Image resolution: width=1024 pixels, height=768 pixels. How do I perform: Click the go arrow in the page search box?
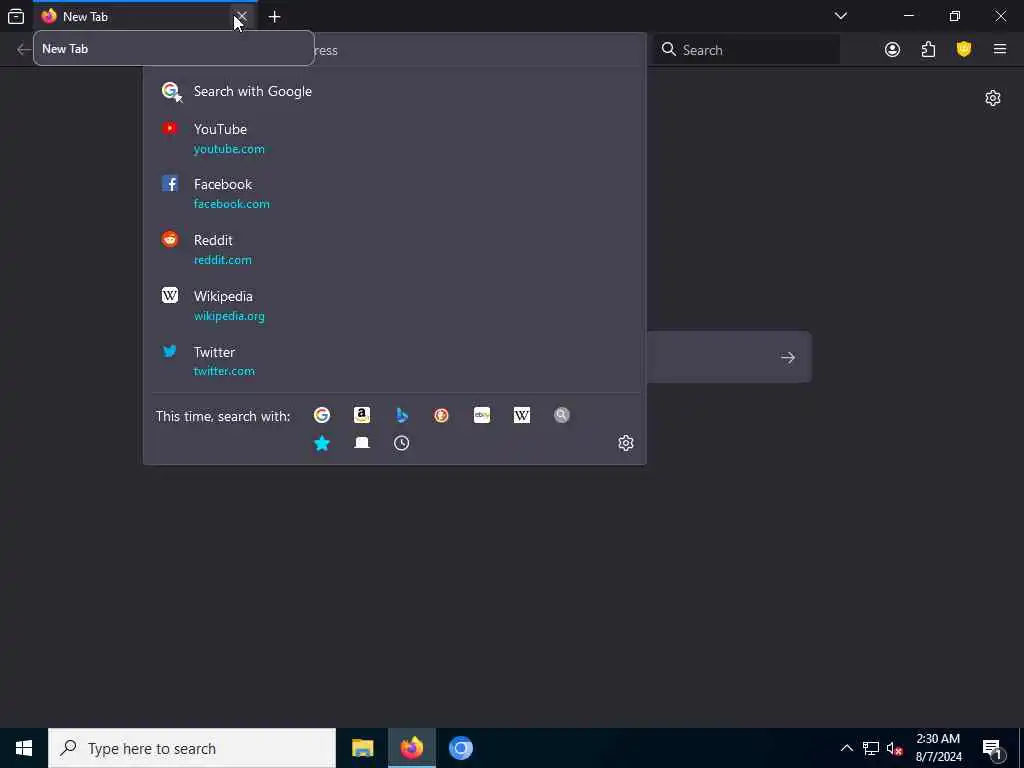point(788,357)
